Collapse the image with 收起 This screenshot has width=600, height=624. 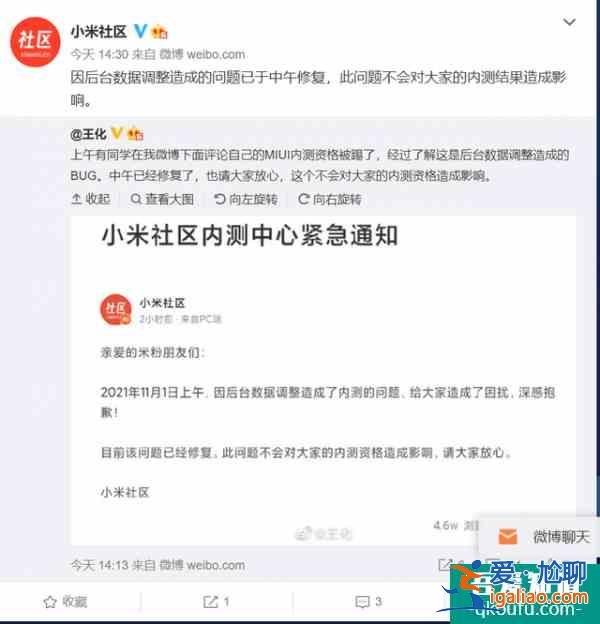point(90,199)
